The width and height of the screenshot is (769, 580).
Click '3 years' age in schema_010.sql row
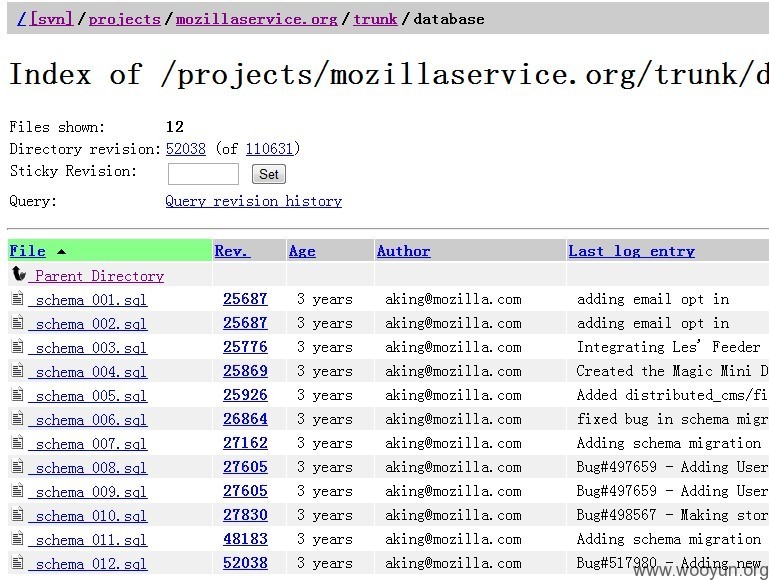[x=325, y=515]
